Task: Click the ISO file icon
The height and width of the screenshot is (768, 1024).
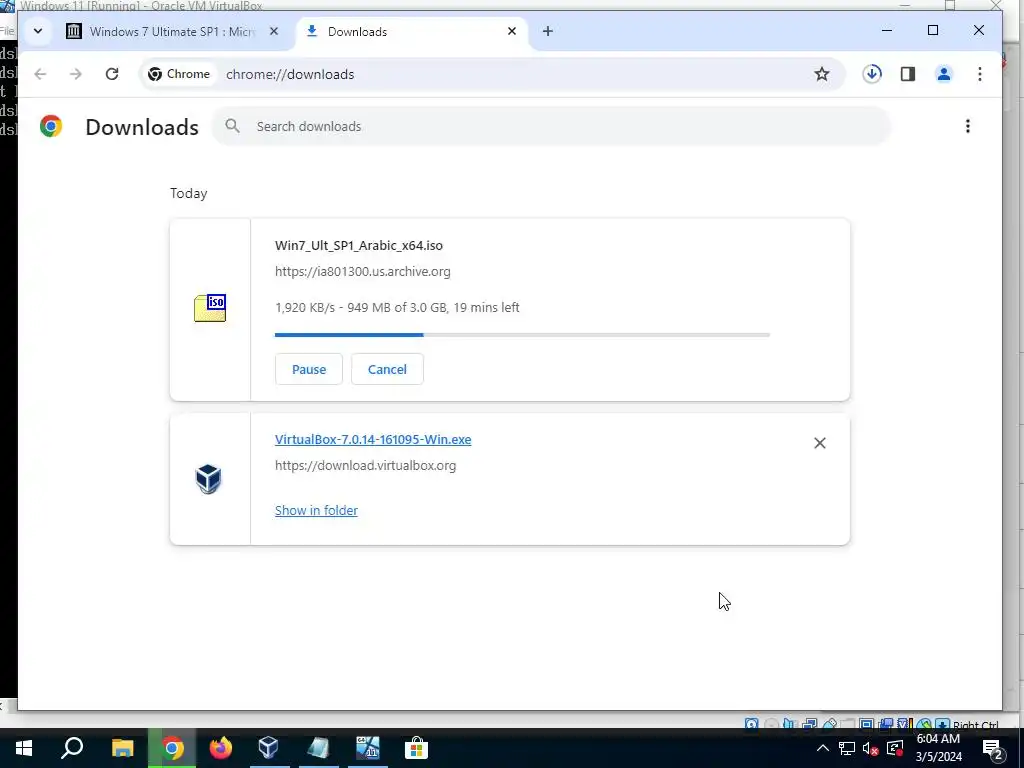Action: 210,308
